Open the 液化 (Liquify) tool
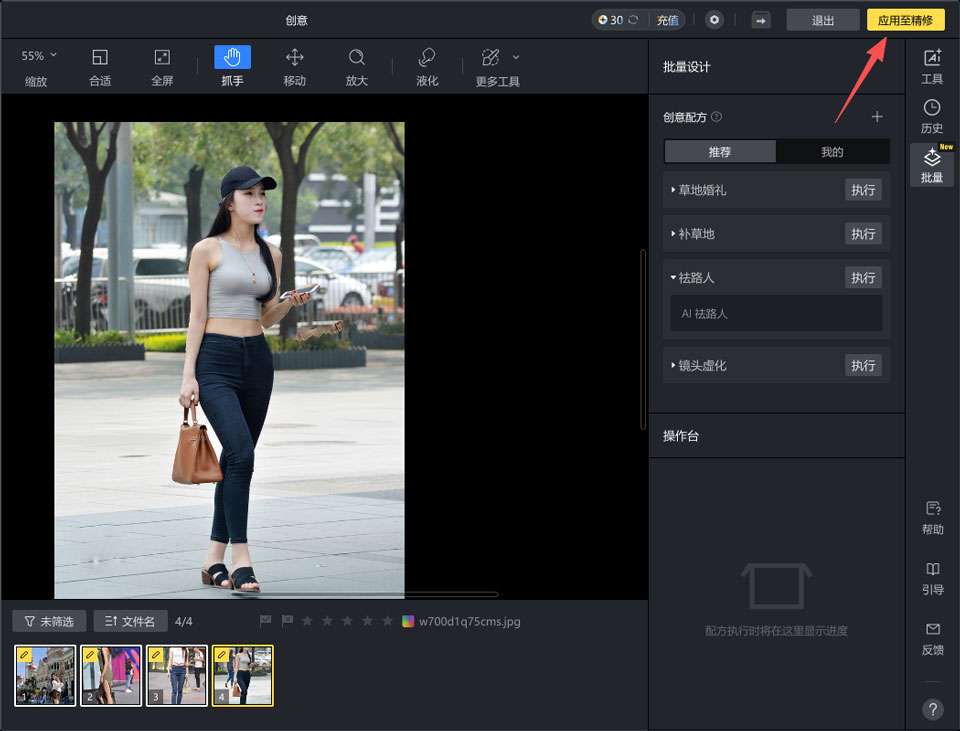Viewport: 960px width, 731px height. [427, 65]
